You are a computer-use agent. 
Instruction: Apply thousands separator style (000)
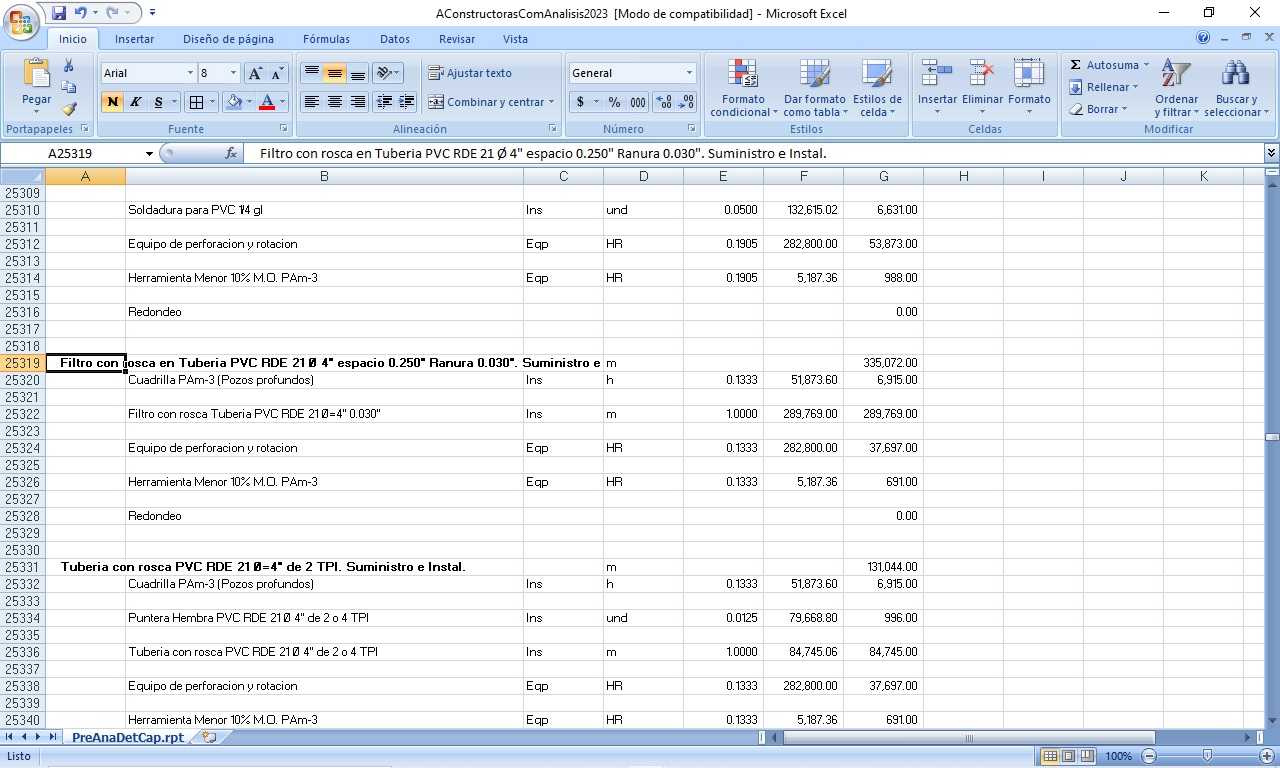coord(637,102)
